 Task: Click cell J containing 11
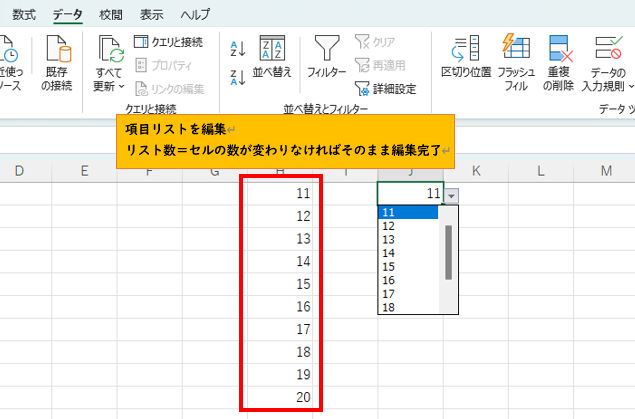[411, 194]
